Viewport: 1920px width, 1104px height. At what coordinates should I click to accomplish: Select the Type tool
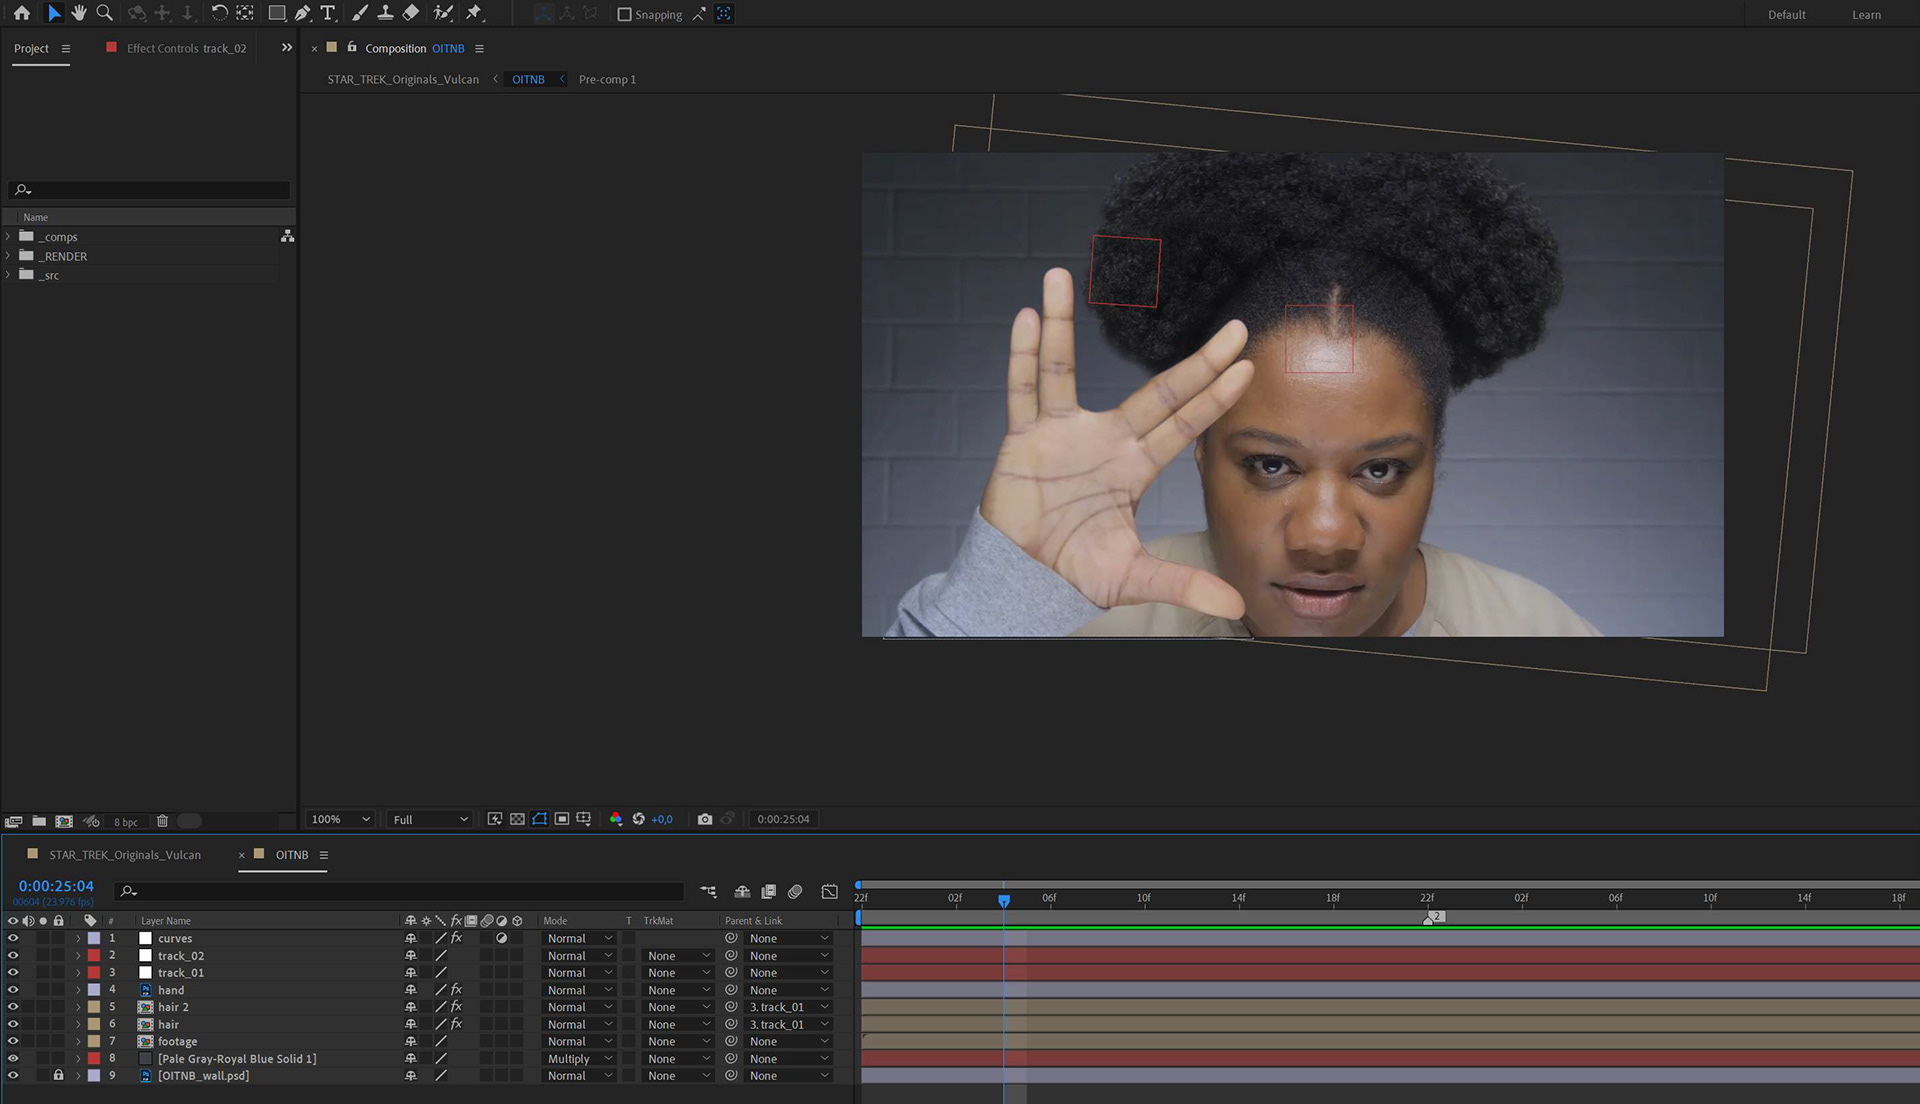tap(327, 13)
